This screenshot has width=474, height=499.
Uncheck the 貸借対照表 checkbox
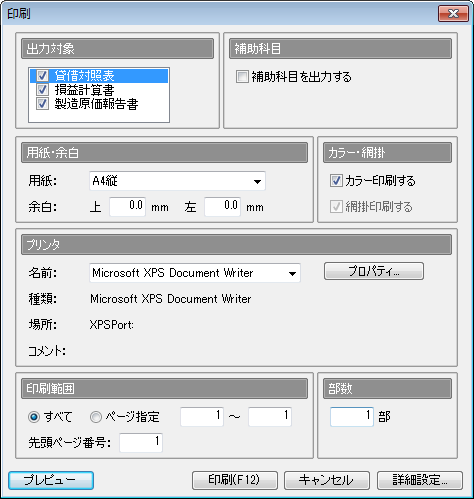(x=42, y=76)
